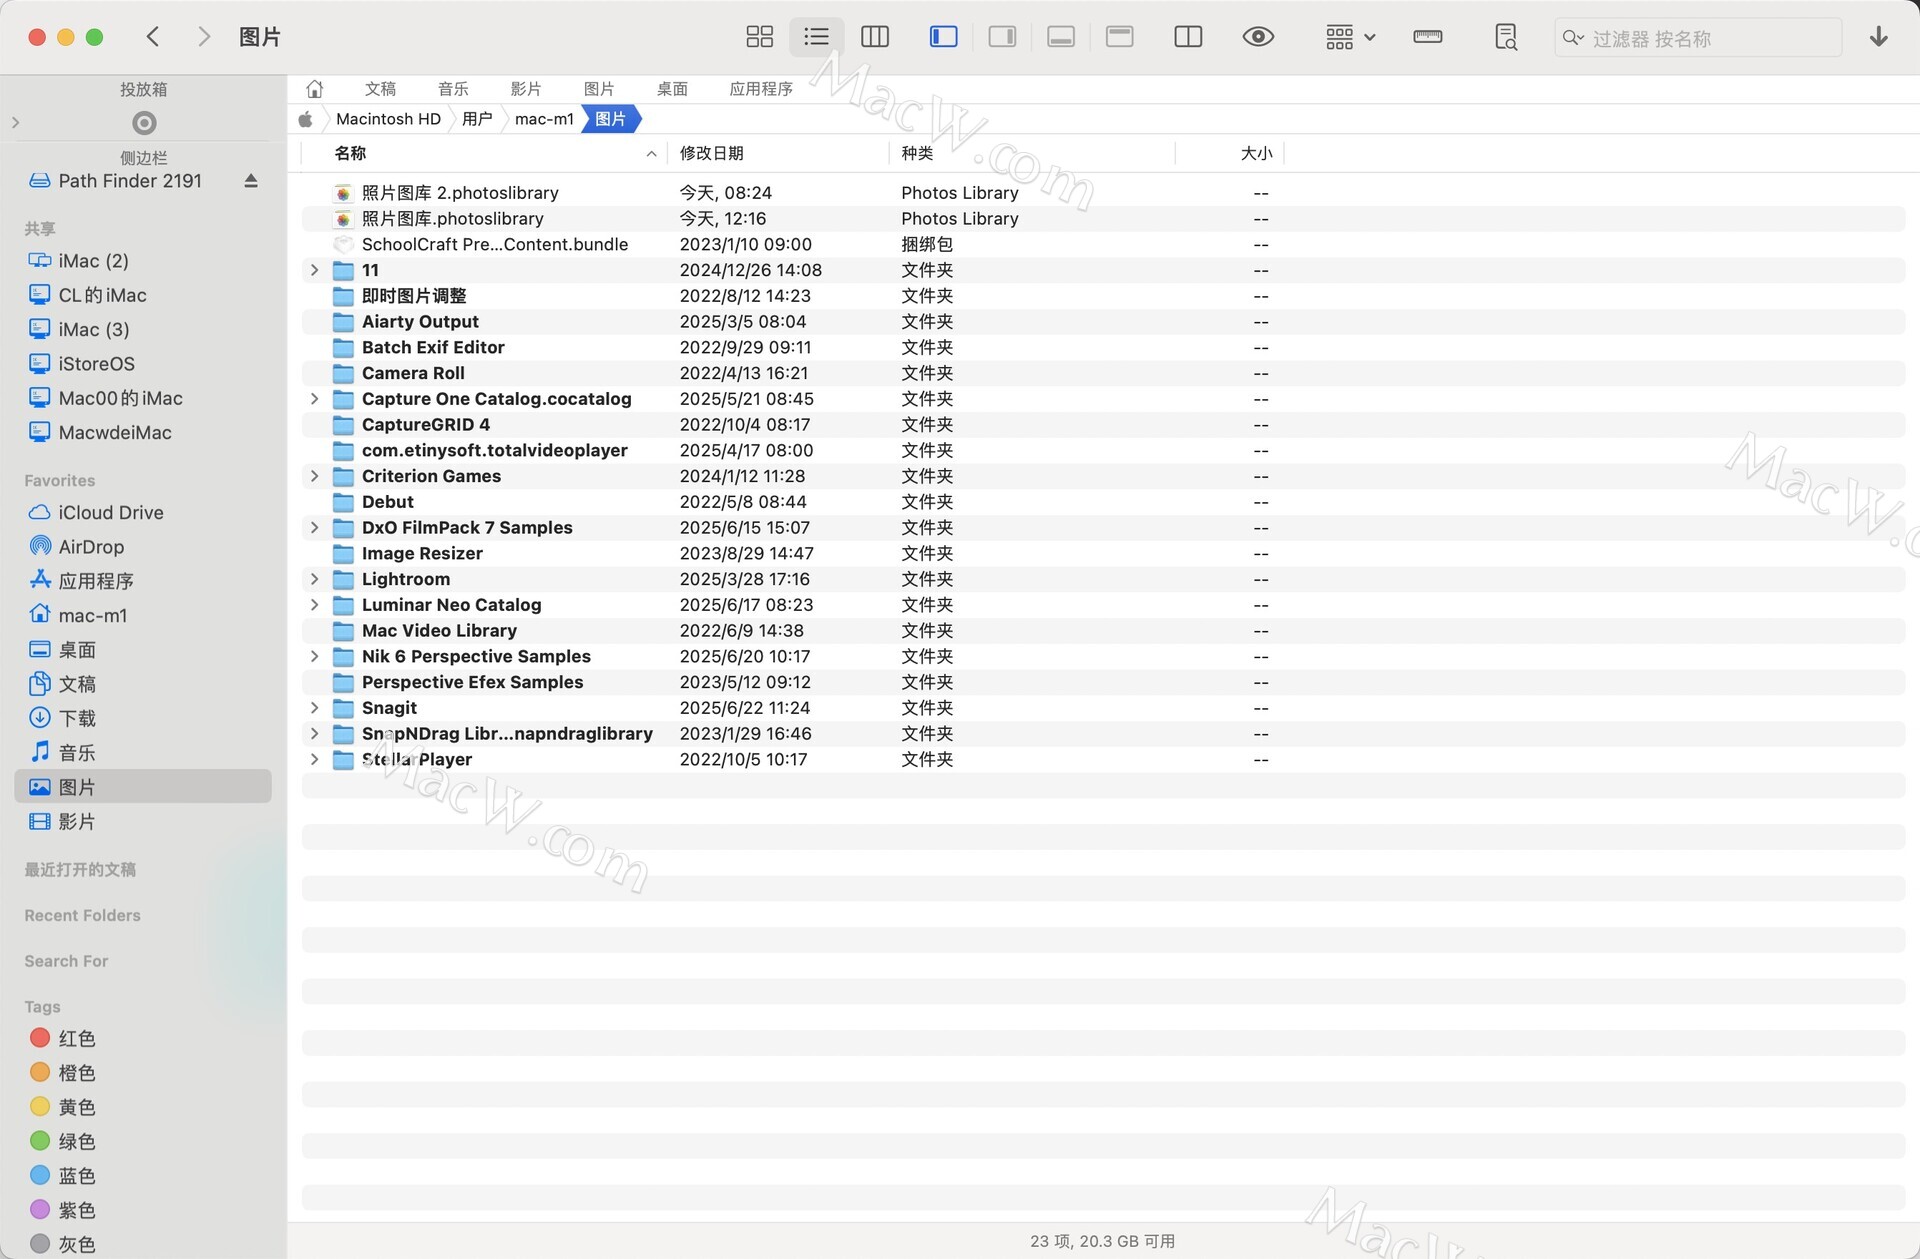
Task: Toggle the left sidebar panel
Action: click(943, 37)
